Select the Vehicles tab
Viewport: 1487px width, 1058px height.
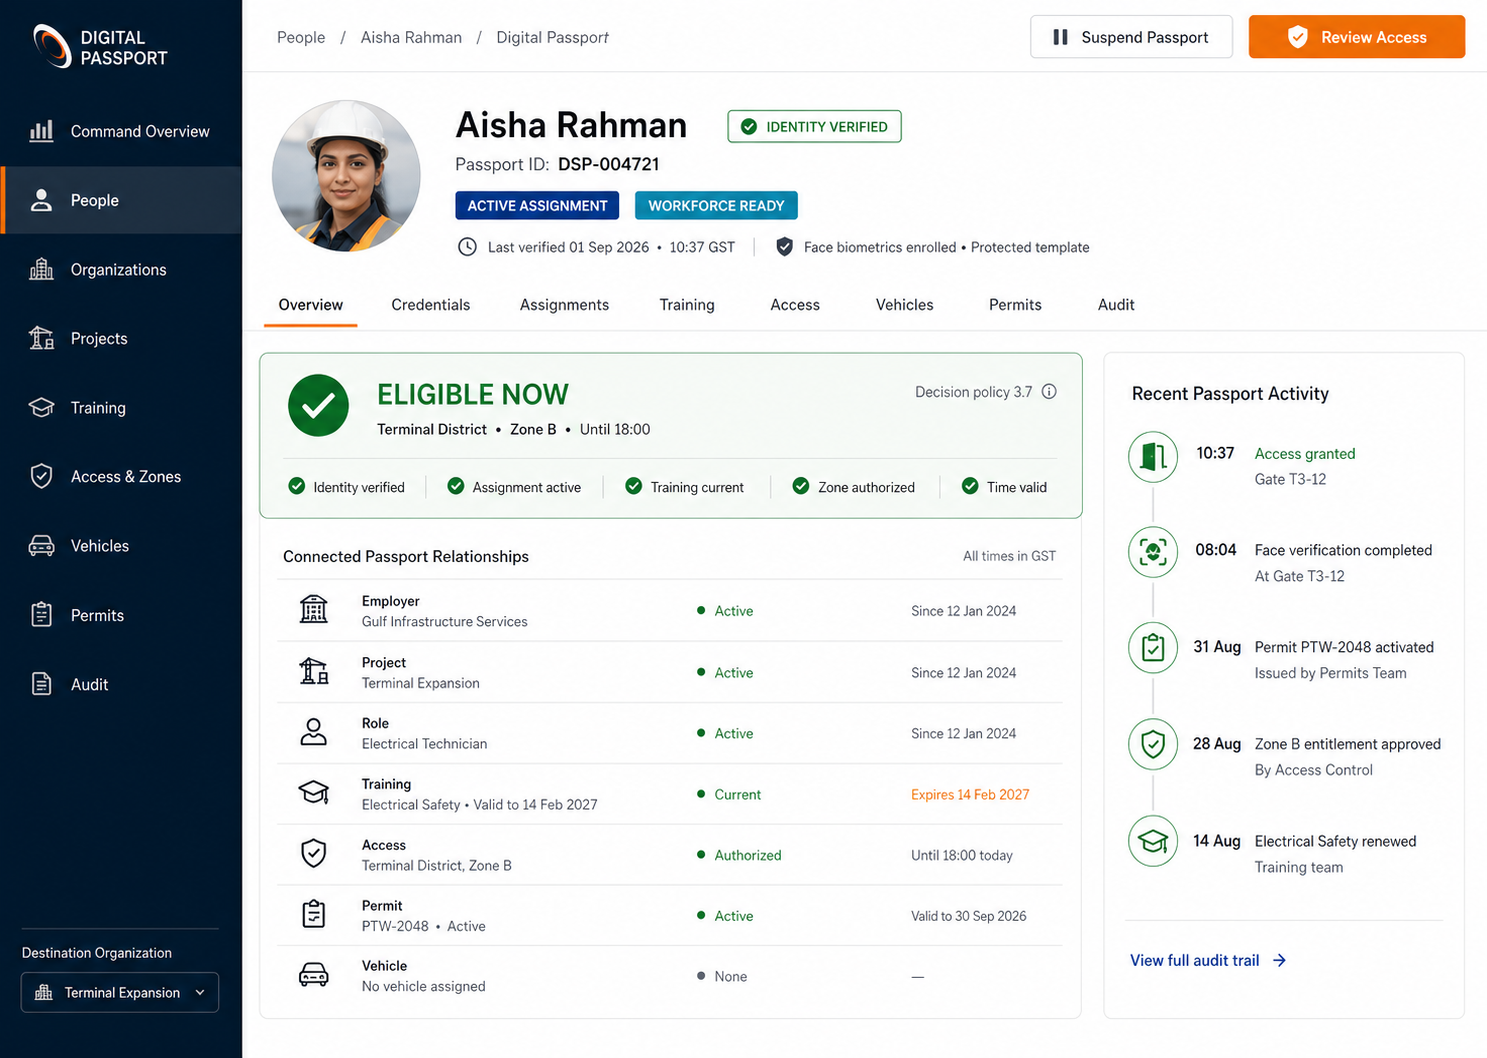(x=905, y=305)
